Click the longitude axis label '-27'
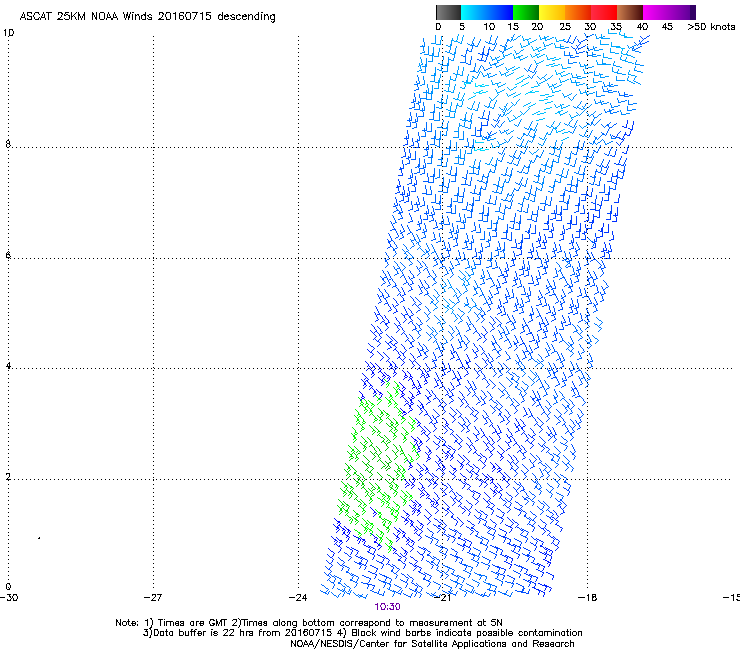 [153, 598]
